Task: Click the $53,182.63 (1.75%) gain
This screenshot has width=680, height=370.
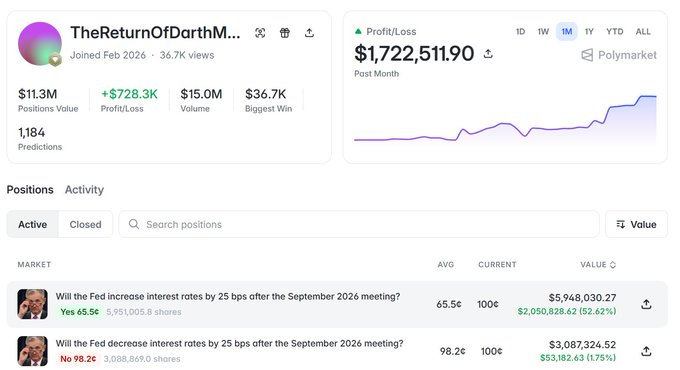Action: point(578,358)
